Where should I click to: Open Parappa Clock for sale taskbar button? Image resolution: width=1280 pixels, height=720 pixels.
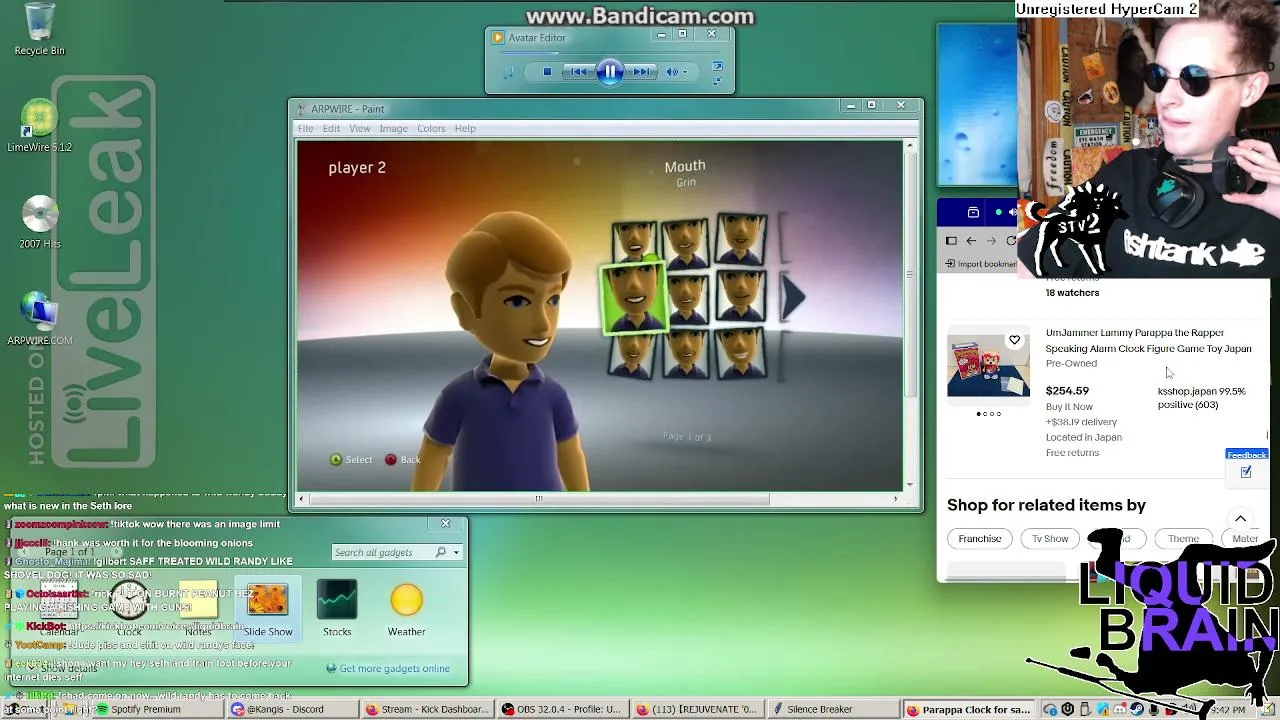click(967, 709)
